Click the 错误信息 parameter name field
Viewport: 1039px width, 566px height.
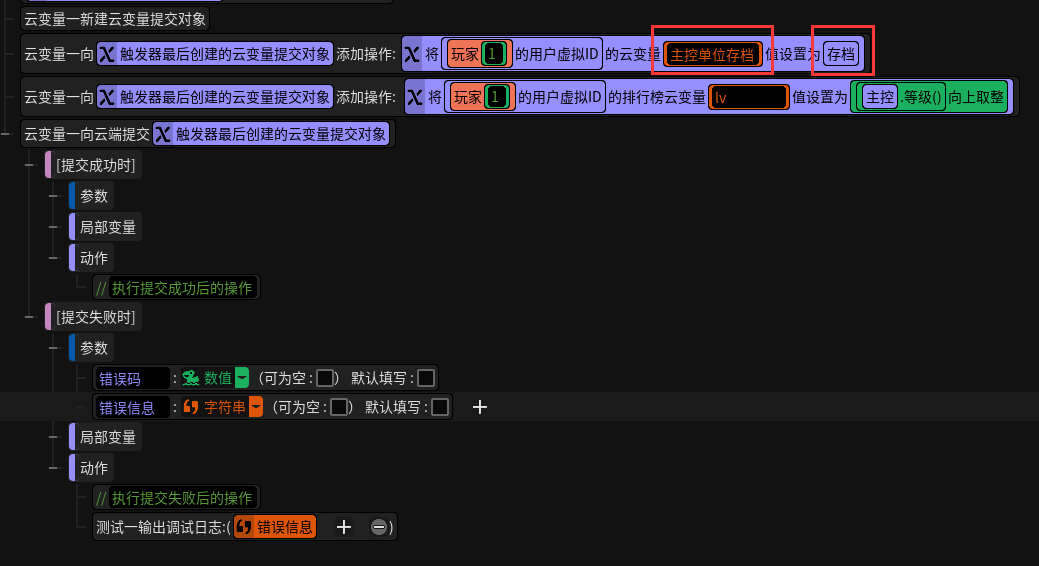(x=132, y=407)
